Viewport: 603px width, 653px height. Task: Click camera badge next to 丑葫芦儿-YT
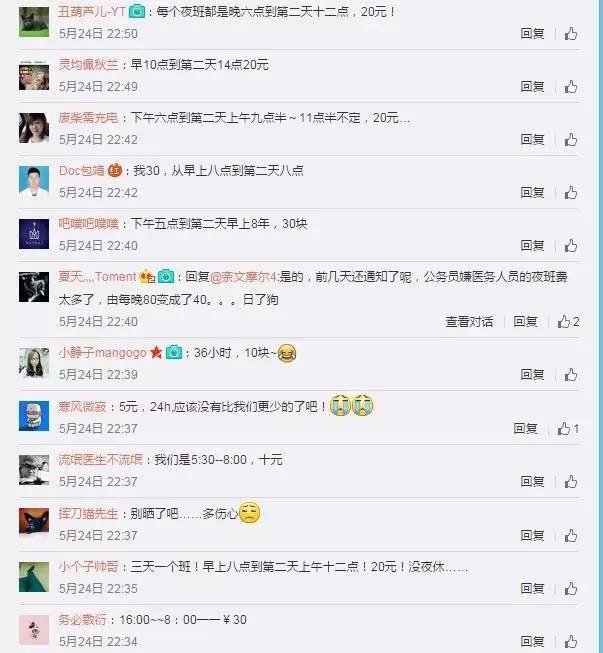coord(137,12)
